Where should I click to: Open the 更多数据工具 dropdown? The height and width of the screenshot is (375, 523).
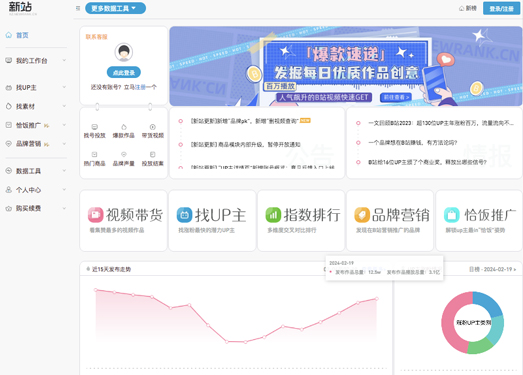coord(115,8)
